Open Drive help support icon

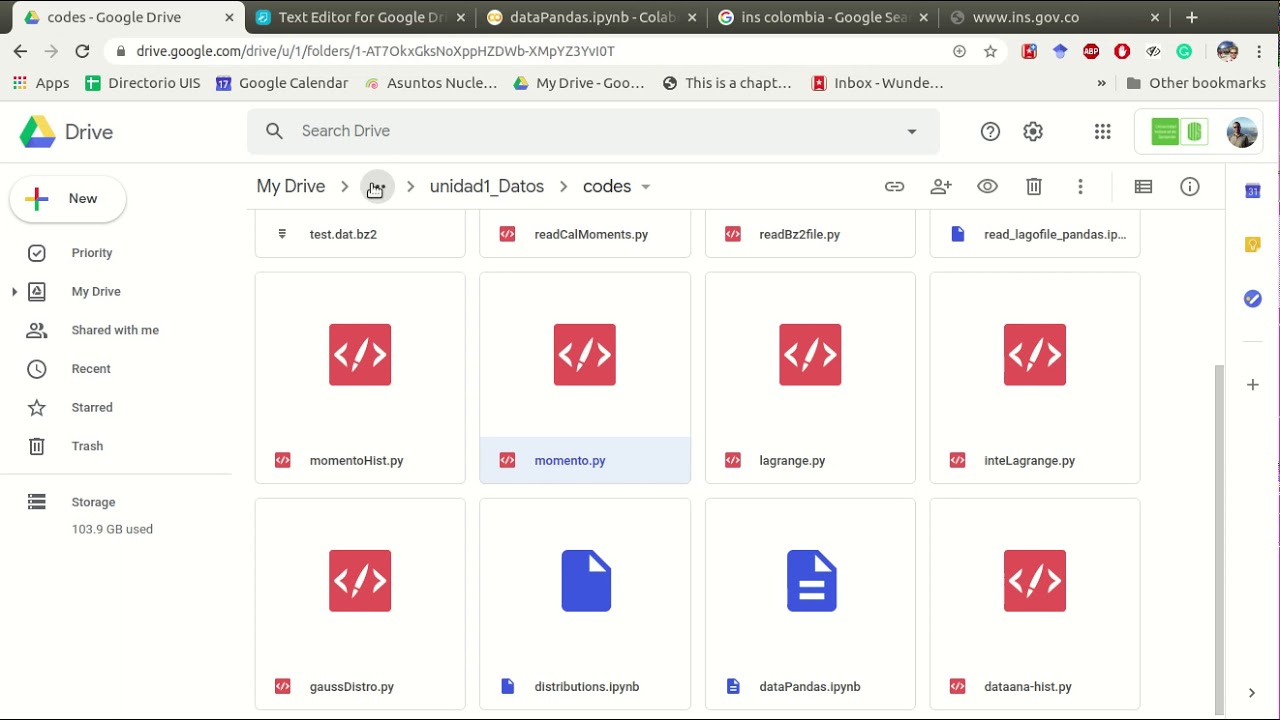[990, 131]
